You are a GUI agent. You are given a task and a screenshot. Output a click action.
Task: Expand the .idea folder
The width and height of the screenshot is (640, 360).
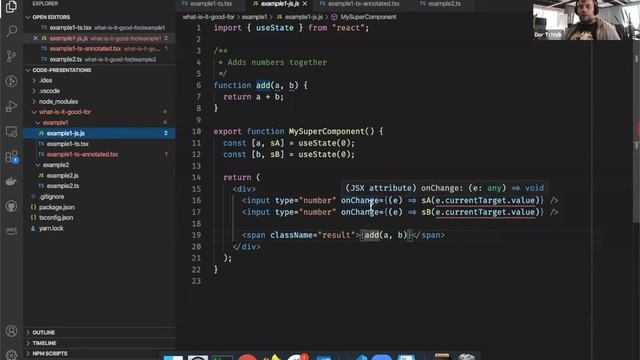point(45,80)
